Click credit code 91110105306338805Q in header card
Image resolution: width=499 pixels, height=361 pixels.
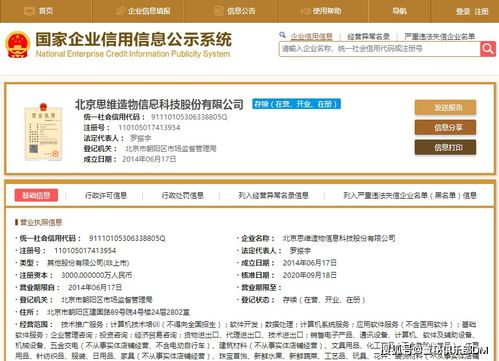tap(189, 117)
